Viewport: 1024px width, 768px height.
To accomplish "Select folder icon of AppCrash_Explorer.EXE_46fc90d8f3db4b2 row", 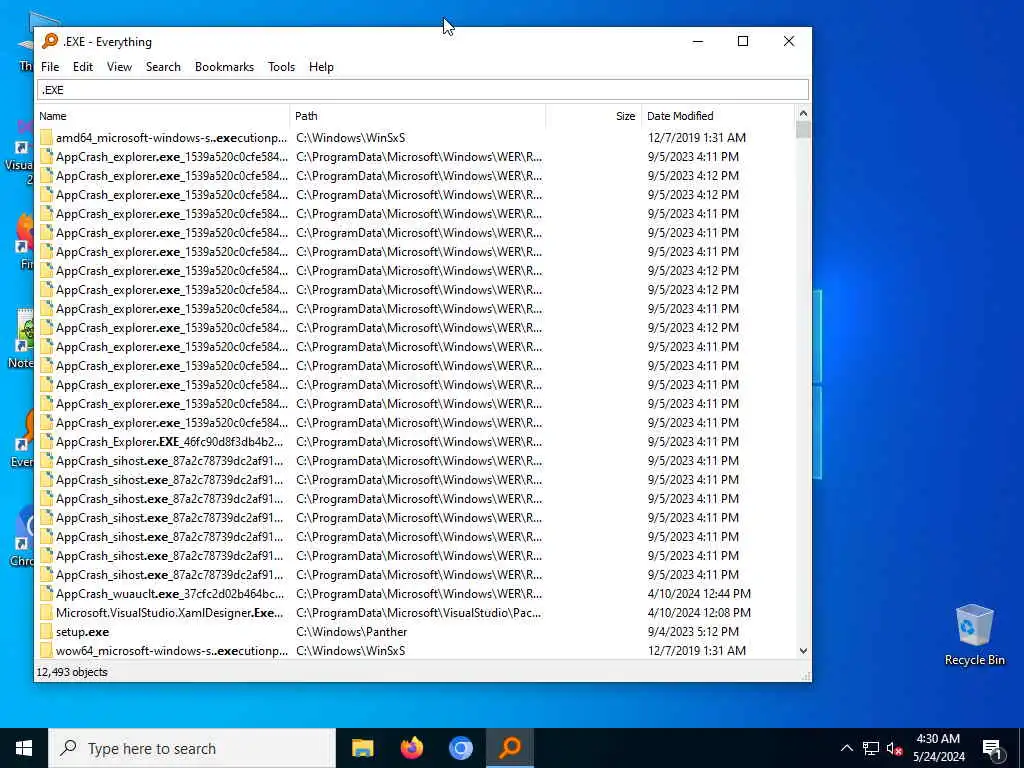I will pos(46,442).
